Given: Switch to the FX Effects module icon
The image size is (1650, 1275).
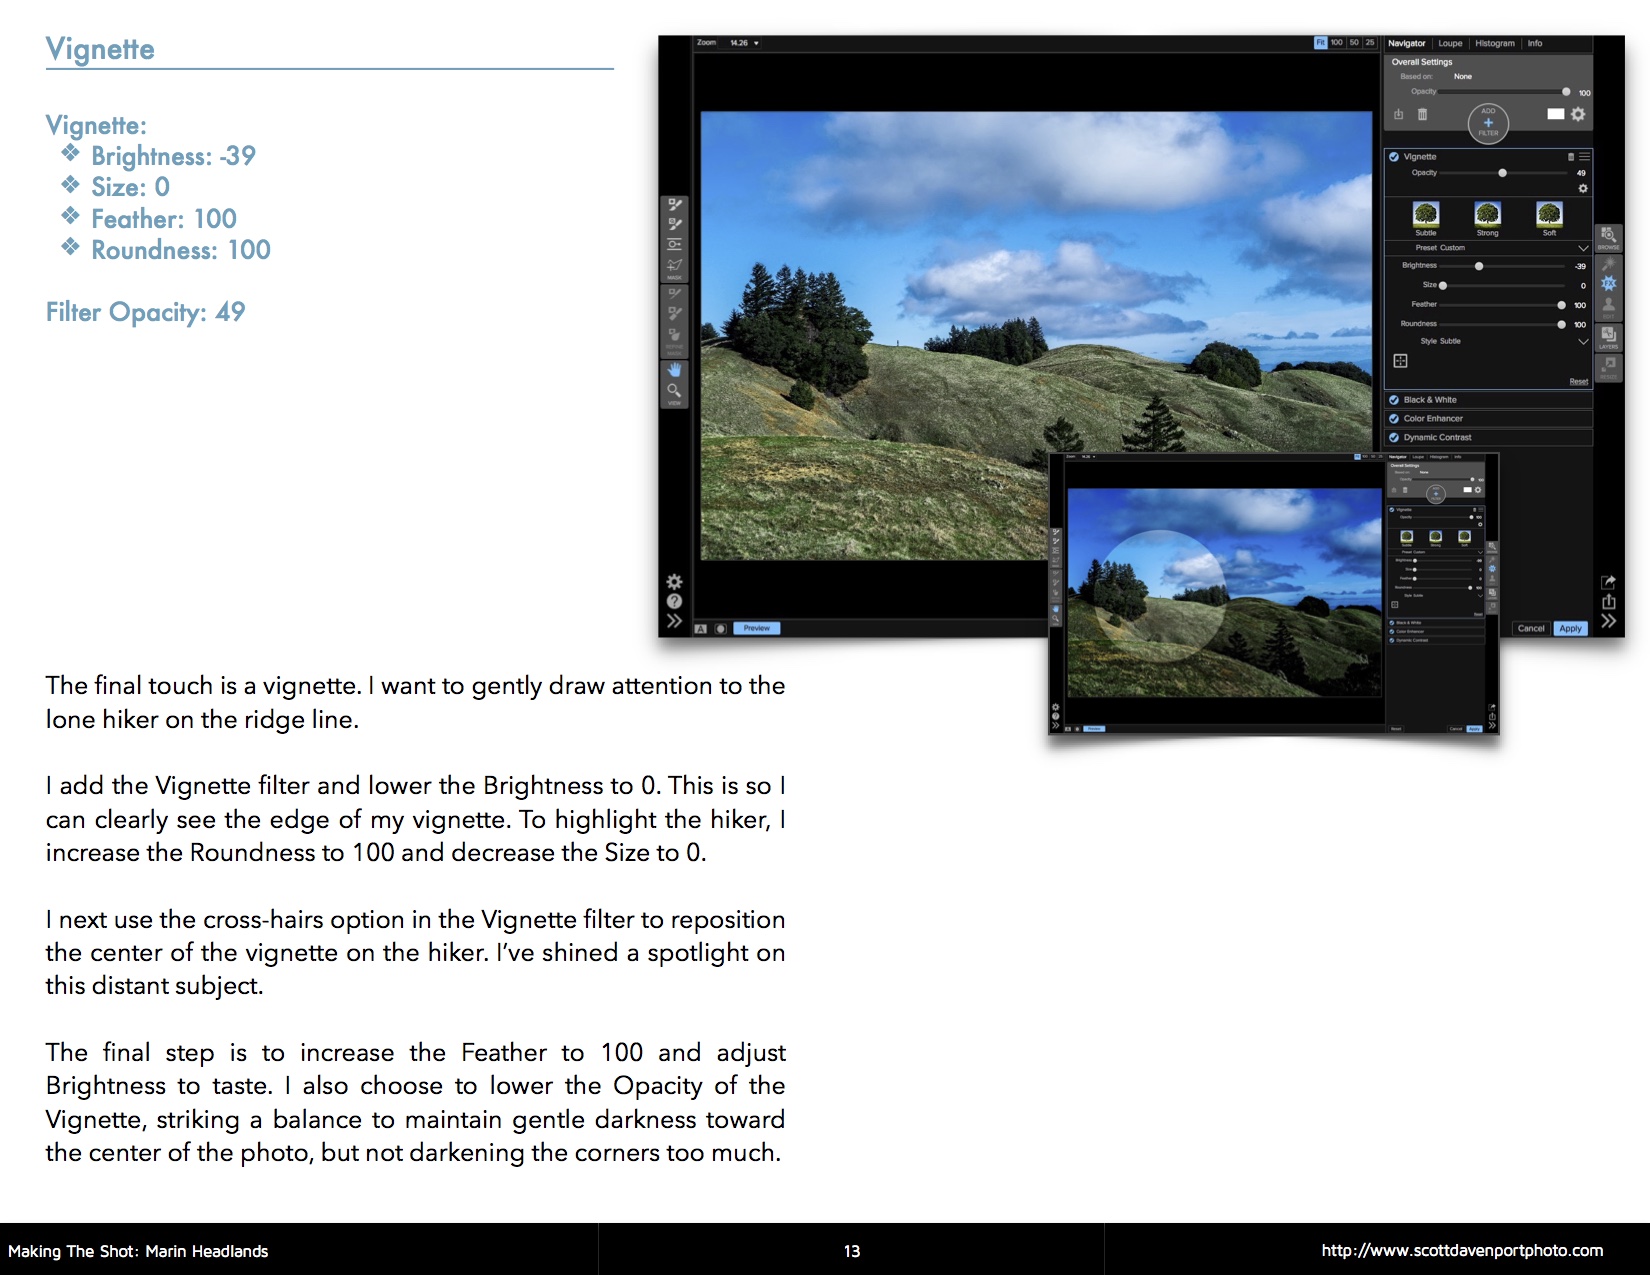Looking at the screenshot, I should click(x=1608, y=284).
